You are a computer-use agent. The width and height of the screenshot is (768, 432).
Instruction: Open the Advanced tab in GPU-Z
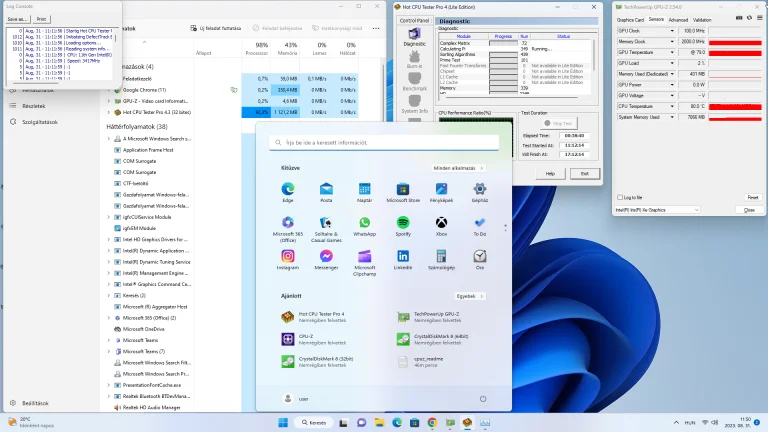[x=678, y=19]
